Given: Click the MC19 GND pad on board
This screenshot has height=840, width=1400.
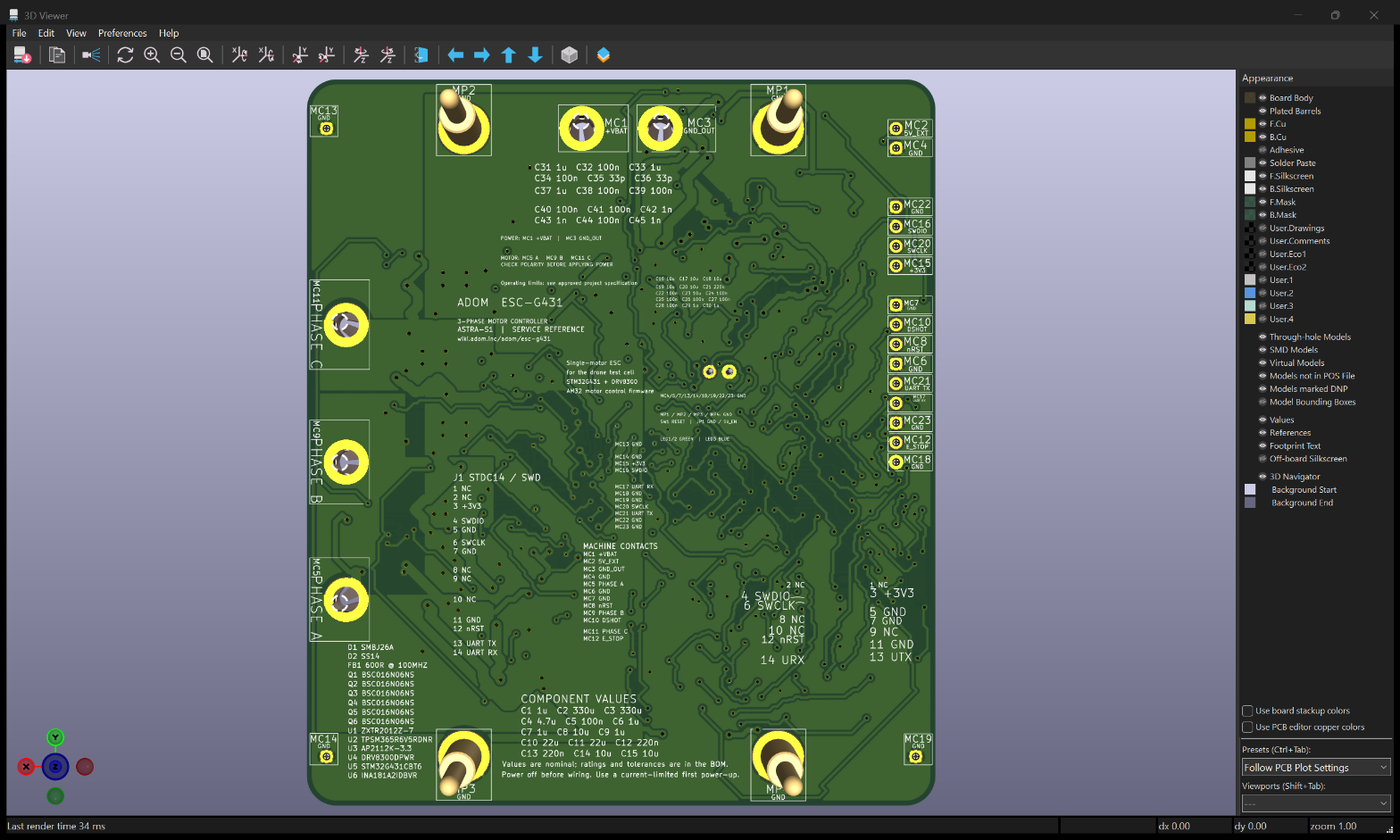Looking at the screenshot, I should click(917, 757).
